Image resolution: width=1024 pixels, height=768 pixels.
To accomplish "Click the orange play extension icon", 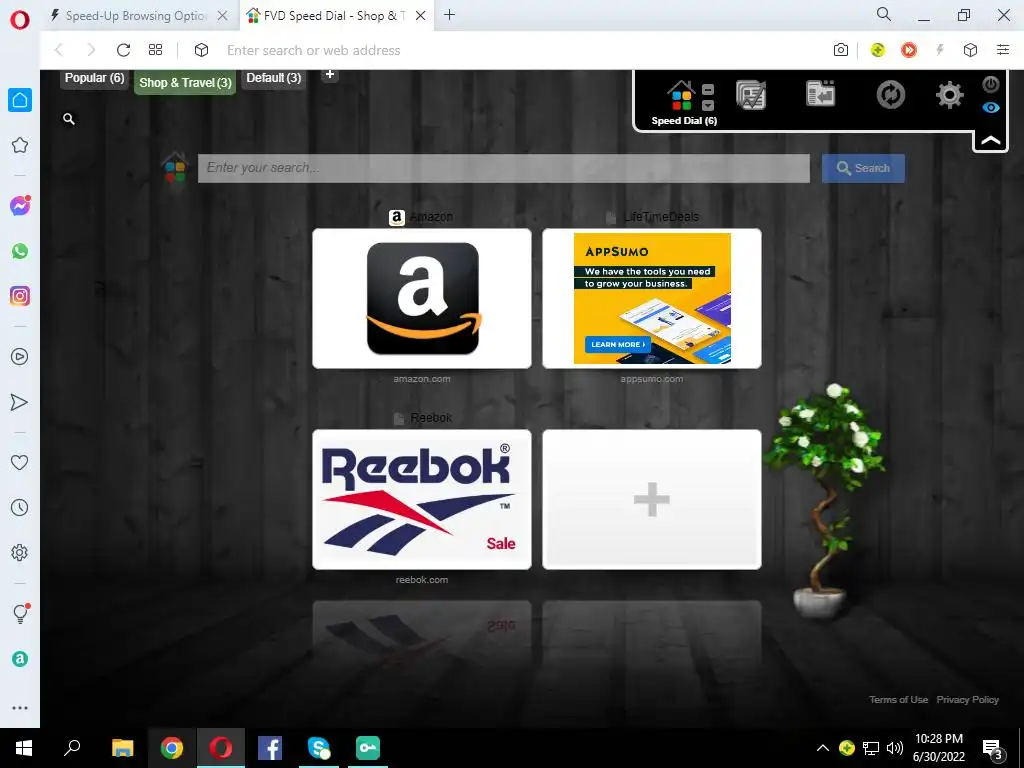I will (x=908, y=50).
